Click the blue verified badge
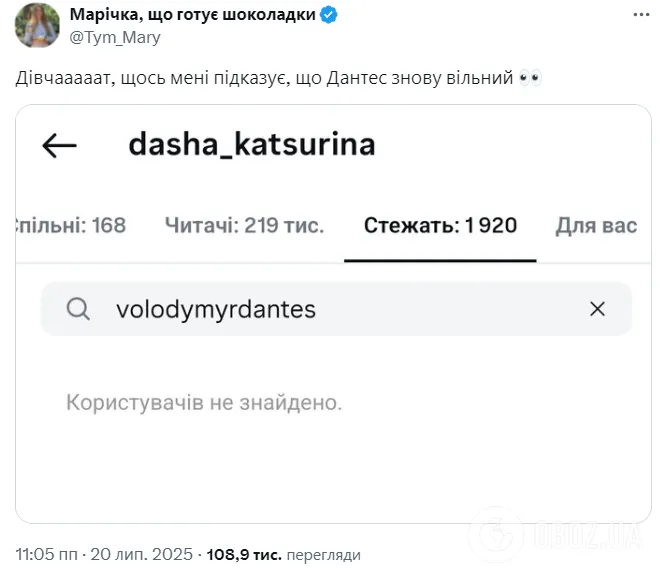 pyautogui.click(x=328, y=15)
